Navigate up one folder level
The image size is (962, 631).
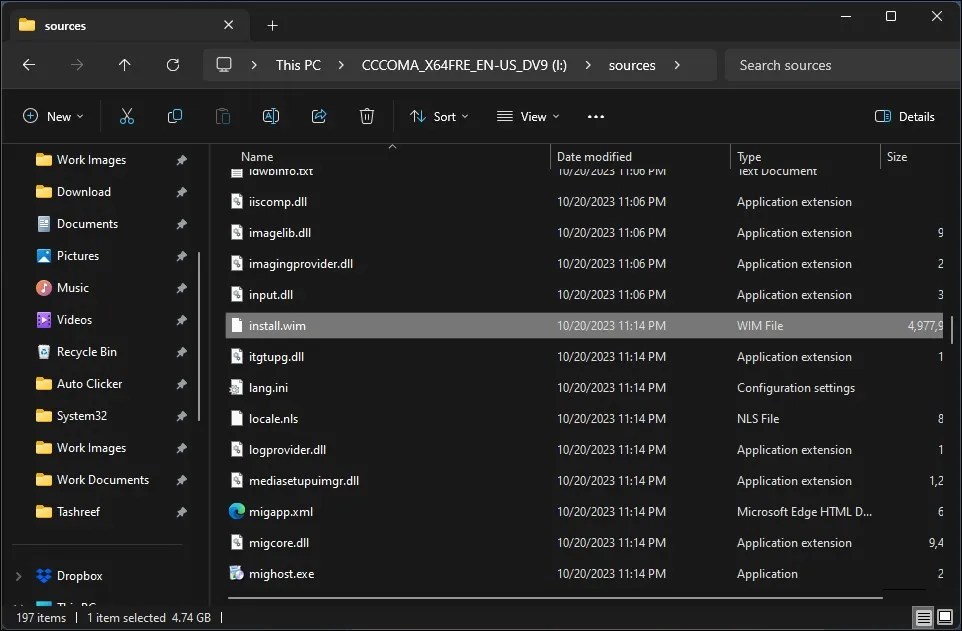coord(124,65)
